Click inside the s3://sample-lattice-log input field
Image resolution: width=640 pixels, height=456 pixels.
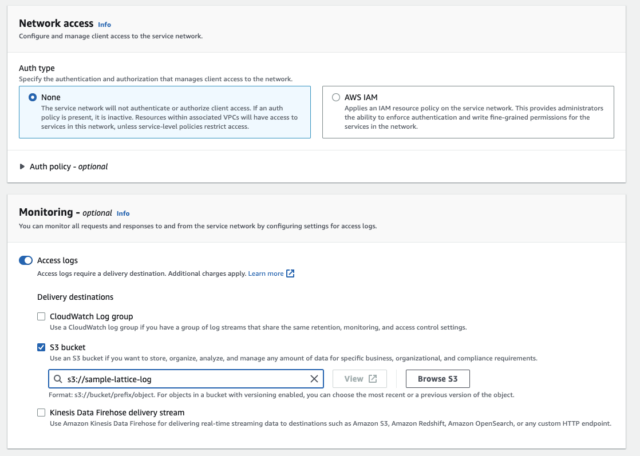coord(186,379)
